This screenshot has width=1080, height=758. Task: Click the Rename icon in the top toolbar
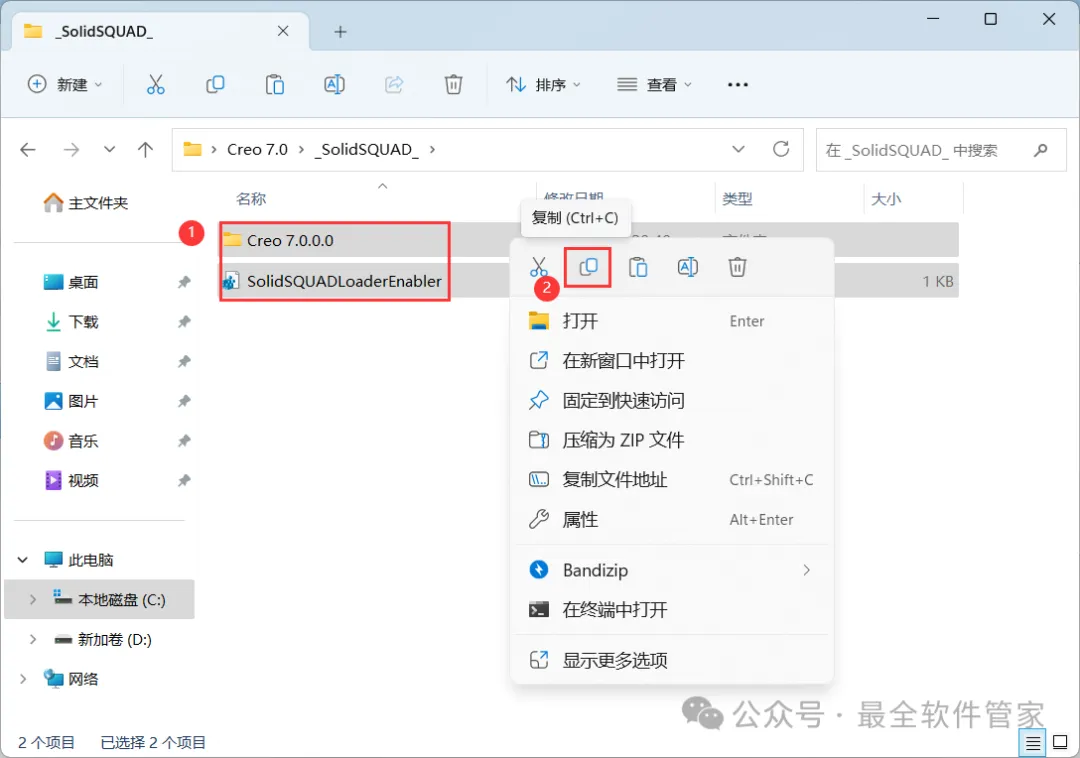coord(334,85)
